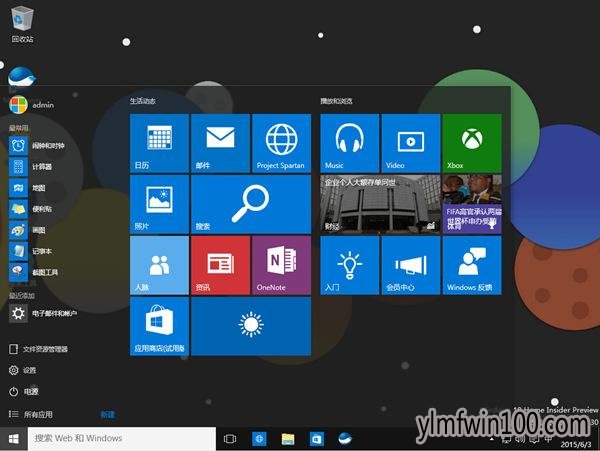Launch the Project Spartan tile
Viewport: 600px width, 451px height.
[281, 143]
